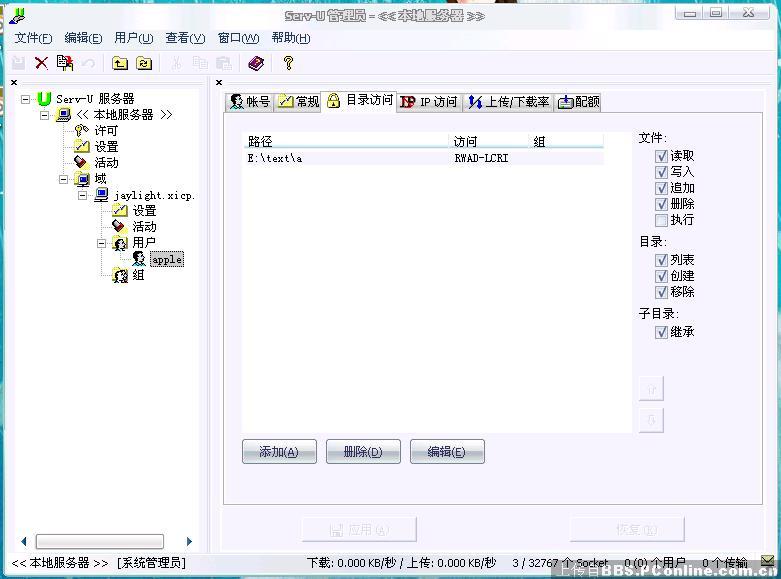Image resolution: width=781 pixels, height=579 pixels.
Task: Click the left panel horizontal scrollbar
Action: 100,541
